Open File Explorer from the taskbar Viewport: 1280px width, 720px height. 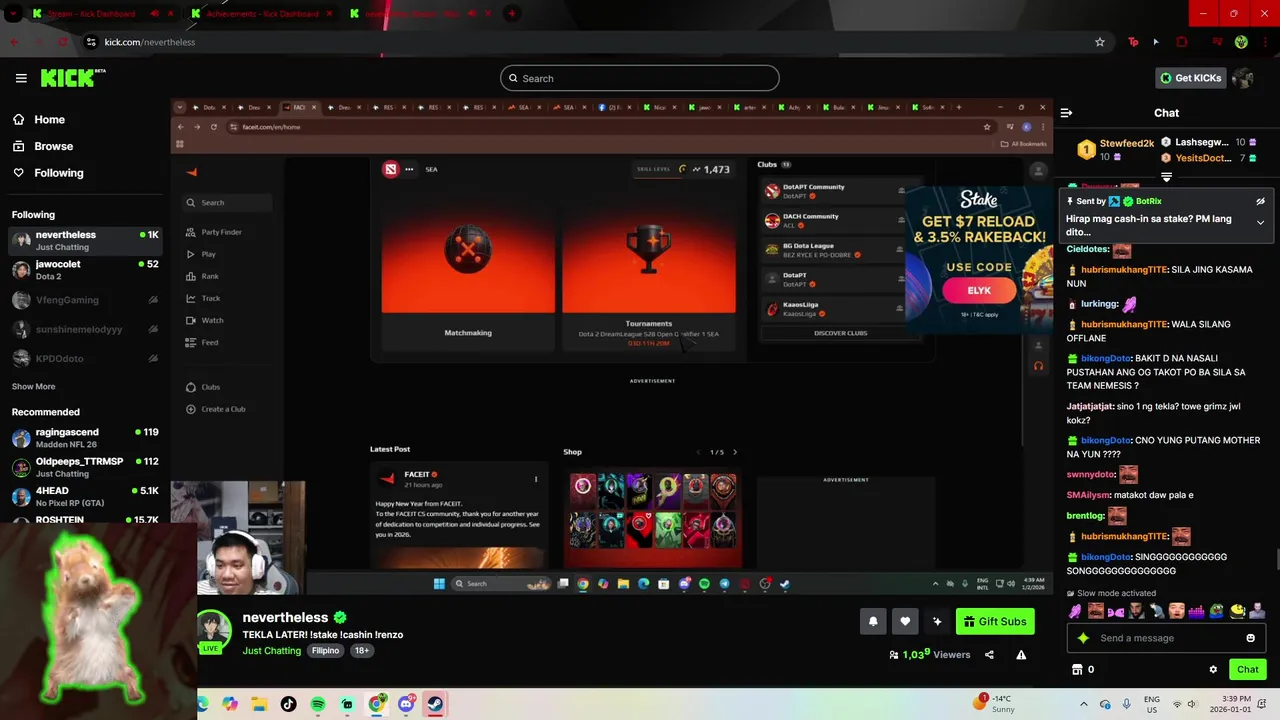[x=259, y=704]
